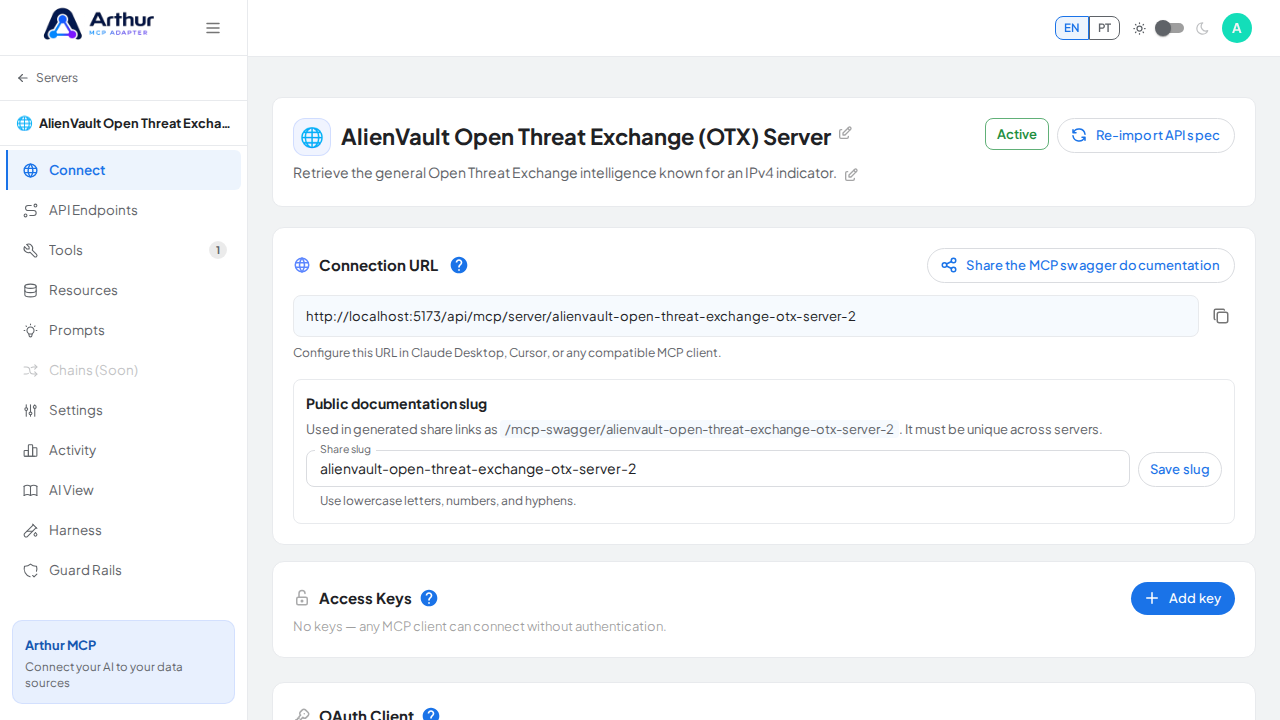This screenshot has width=1280, height=720.
Task: Re-import the API spec
Action: point(1146,135)
